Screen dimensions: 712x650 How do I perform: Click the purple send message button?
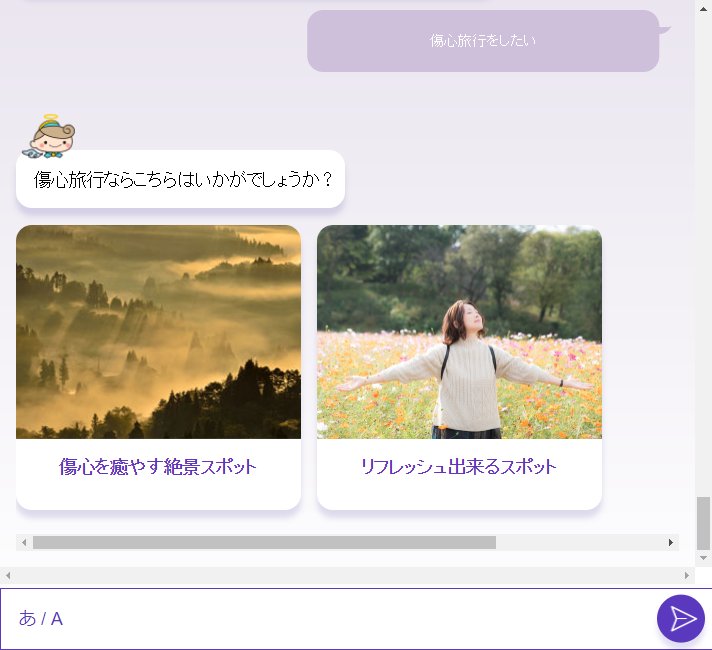[682, 618]
